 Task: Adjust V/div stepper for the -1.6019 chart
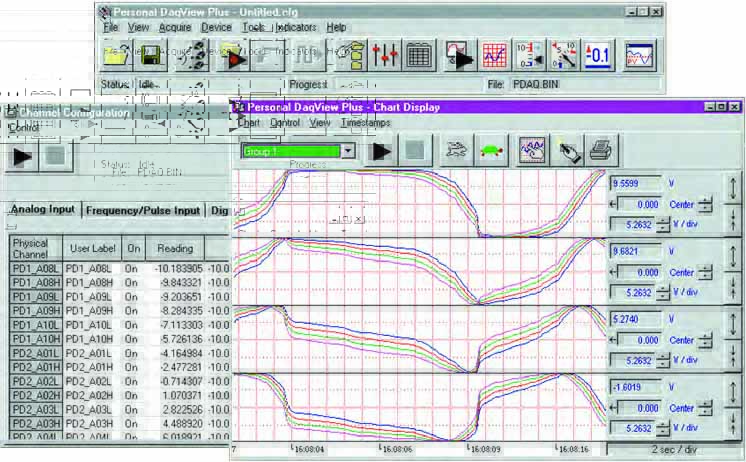coord(663,428)
